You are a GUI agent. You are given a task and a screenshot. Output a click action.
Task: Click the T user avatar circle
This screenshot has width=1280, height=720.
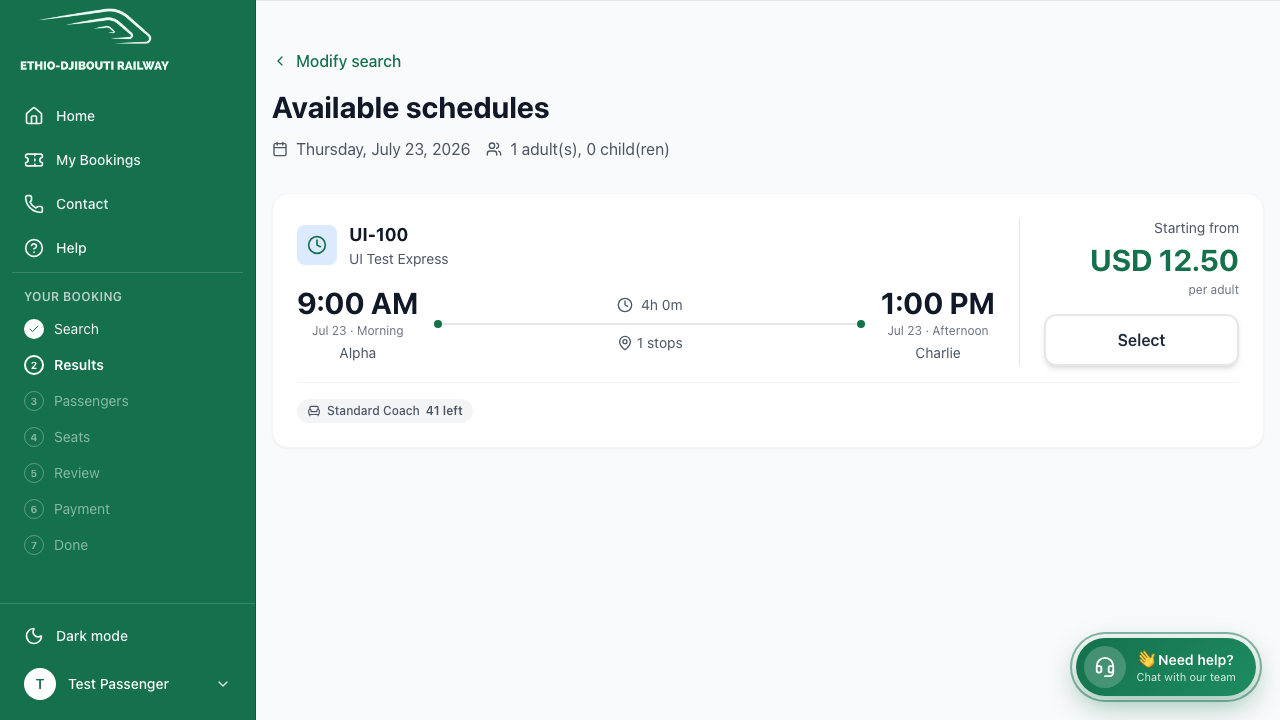click(40, 684)
